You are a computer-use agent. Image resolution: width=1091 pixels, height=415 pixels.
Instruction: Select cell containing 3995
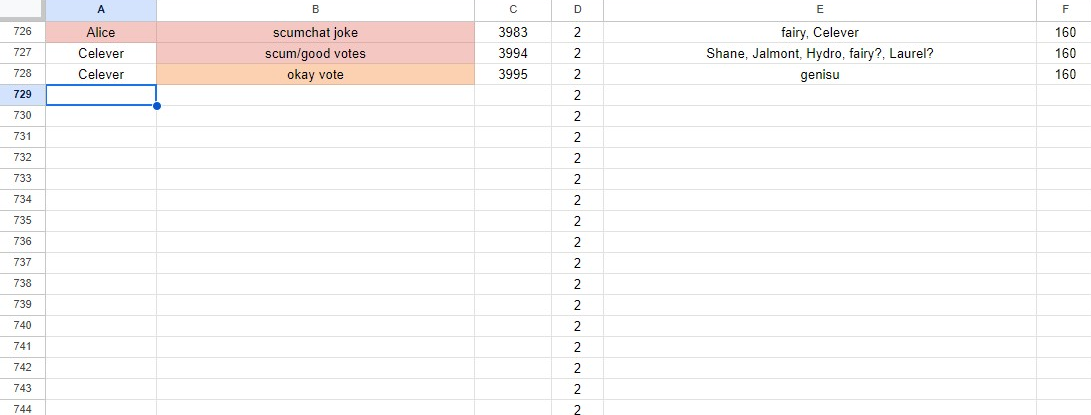coord(513,75)
